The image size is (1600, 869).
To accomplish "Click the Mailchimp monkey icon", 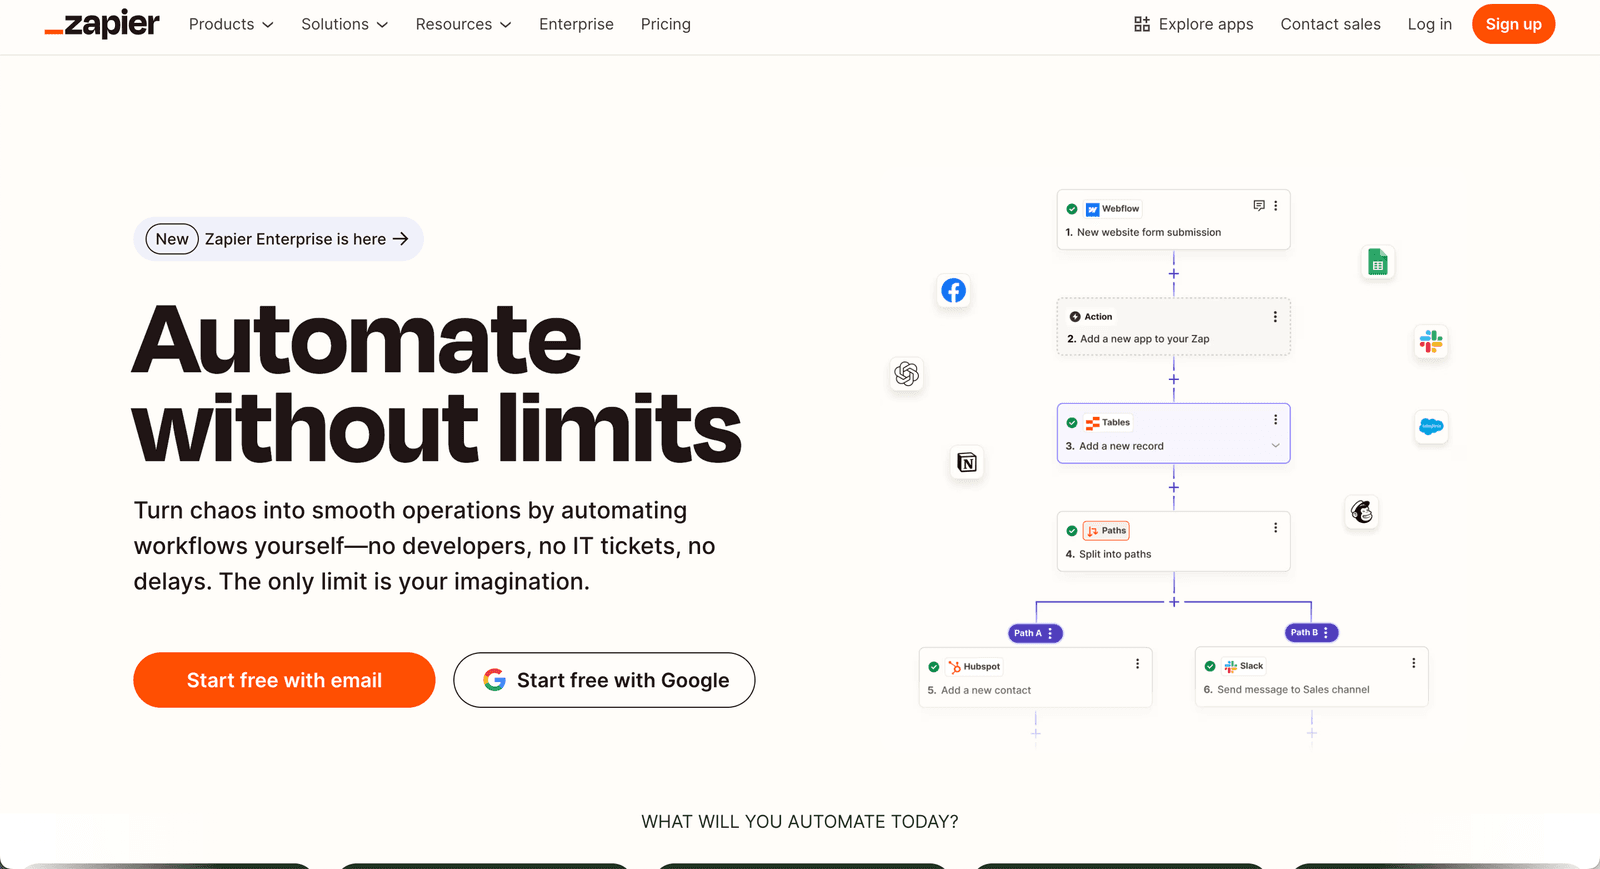I will (1361, 512).
